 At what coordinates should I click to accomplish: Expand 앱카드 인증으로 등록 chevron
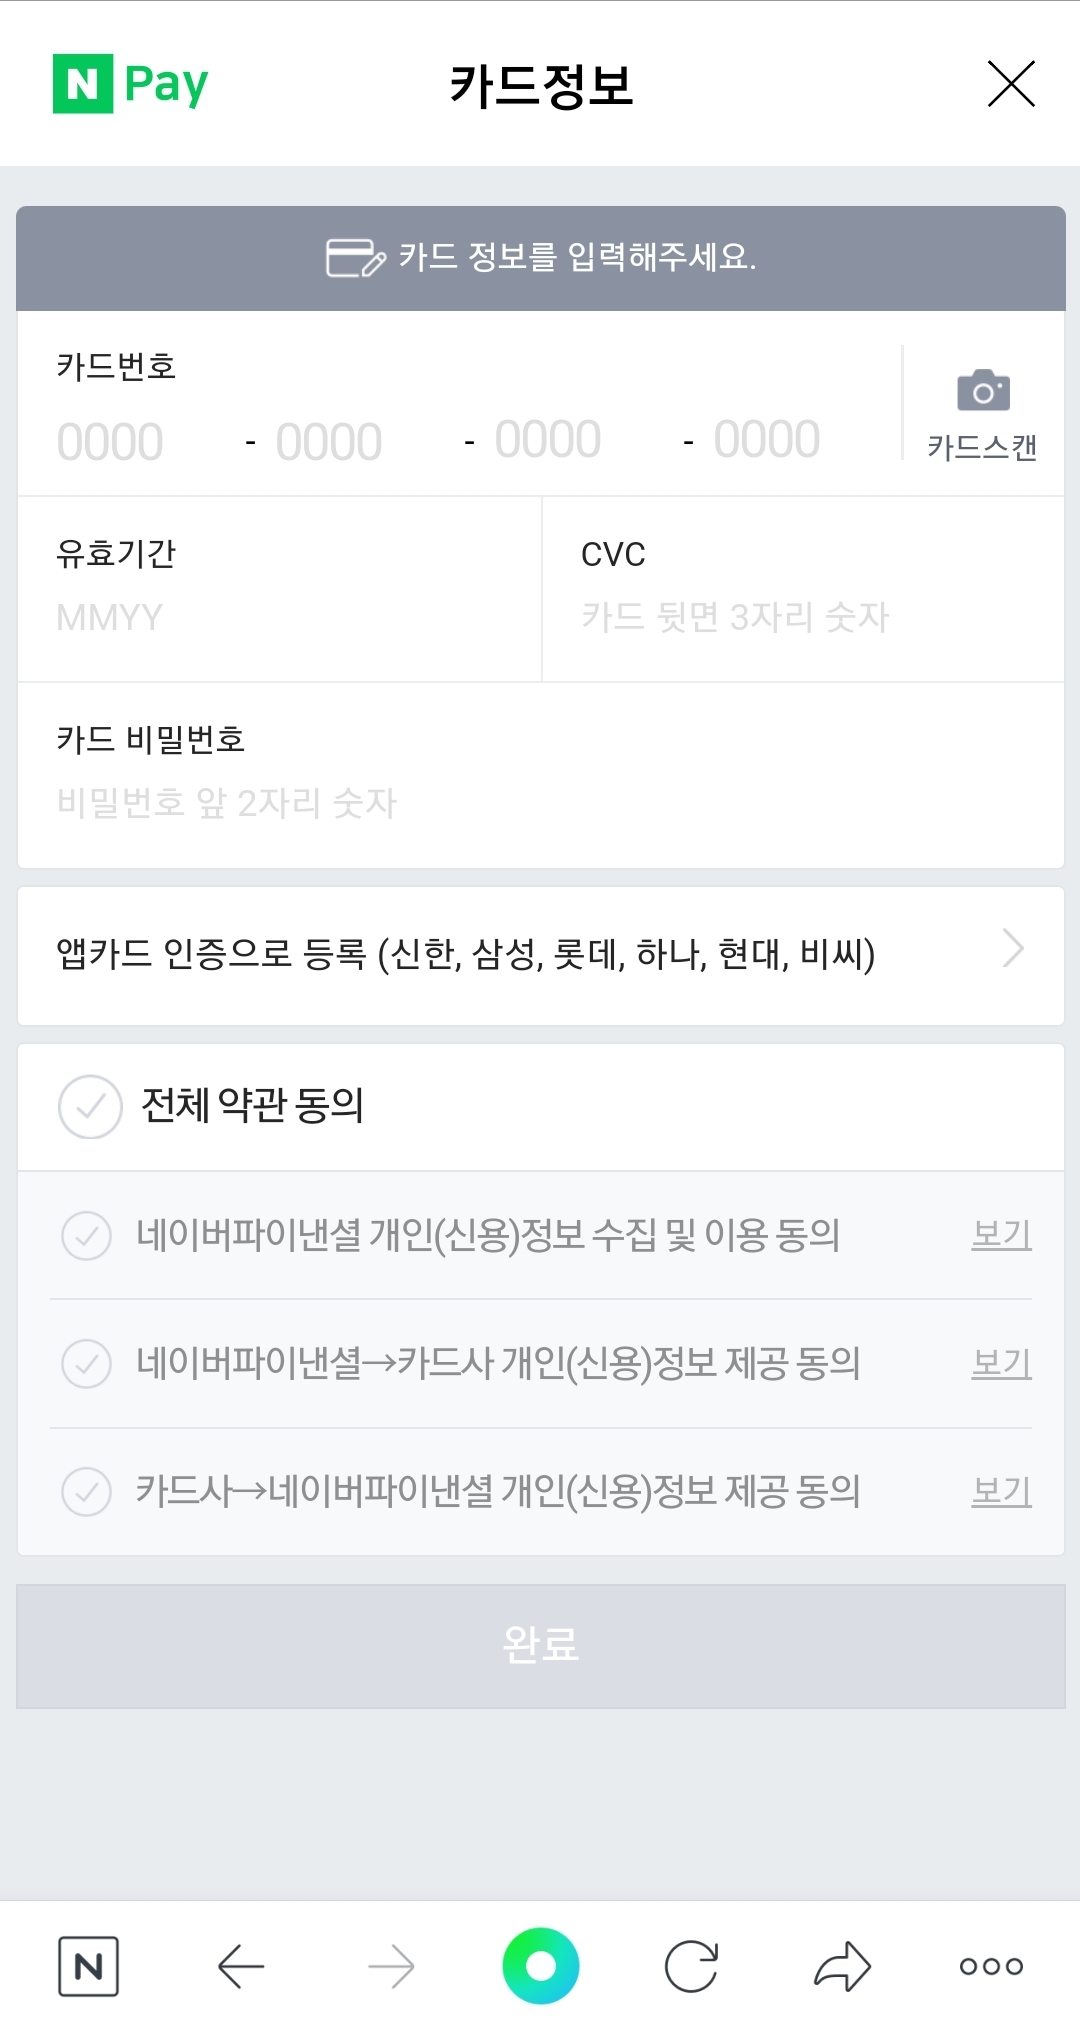point(1014,948)
